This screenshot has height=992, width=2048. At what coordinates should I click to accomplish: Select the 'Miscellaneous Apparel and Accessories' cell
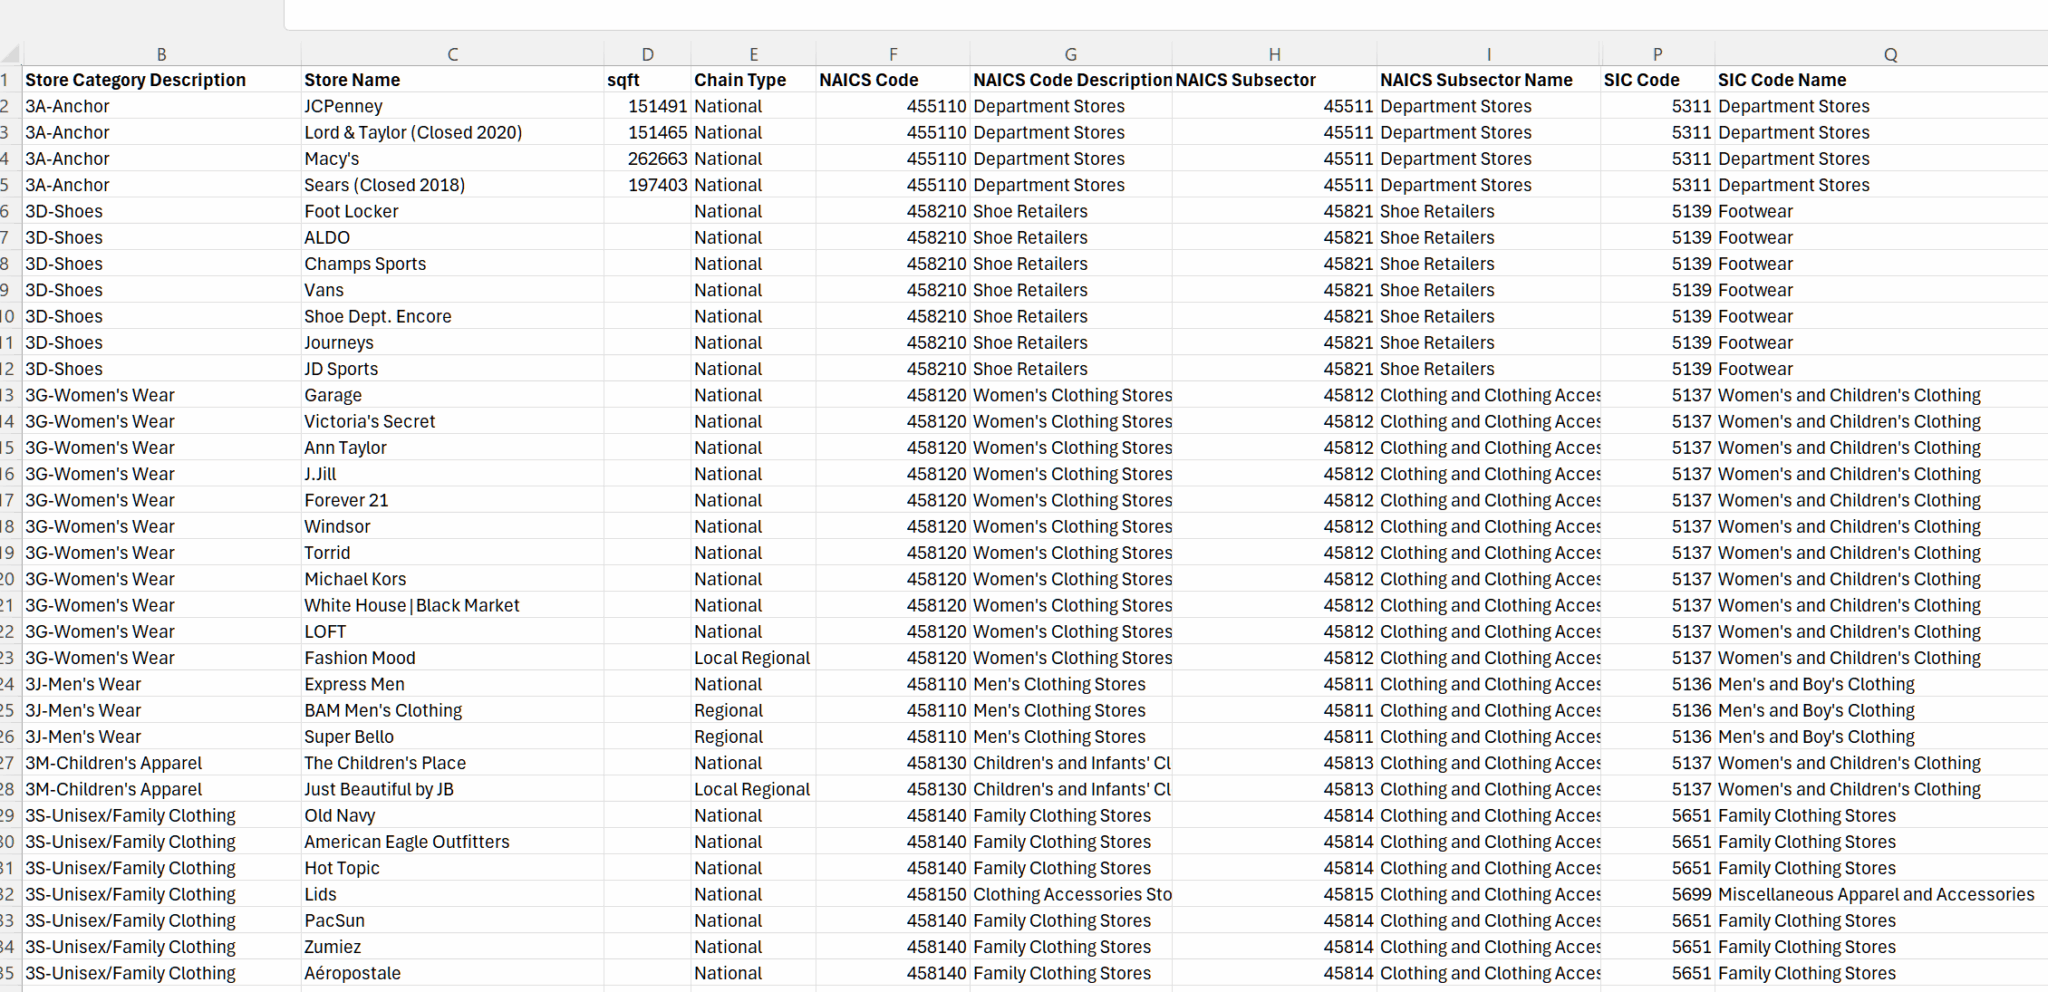pos(1876,895)
